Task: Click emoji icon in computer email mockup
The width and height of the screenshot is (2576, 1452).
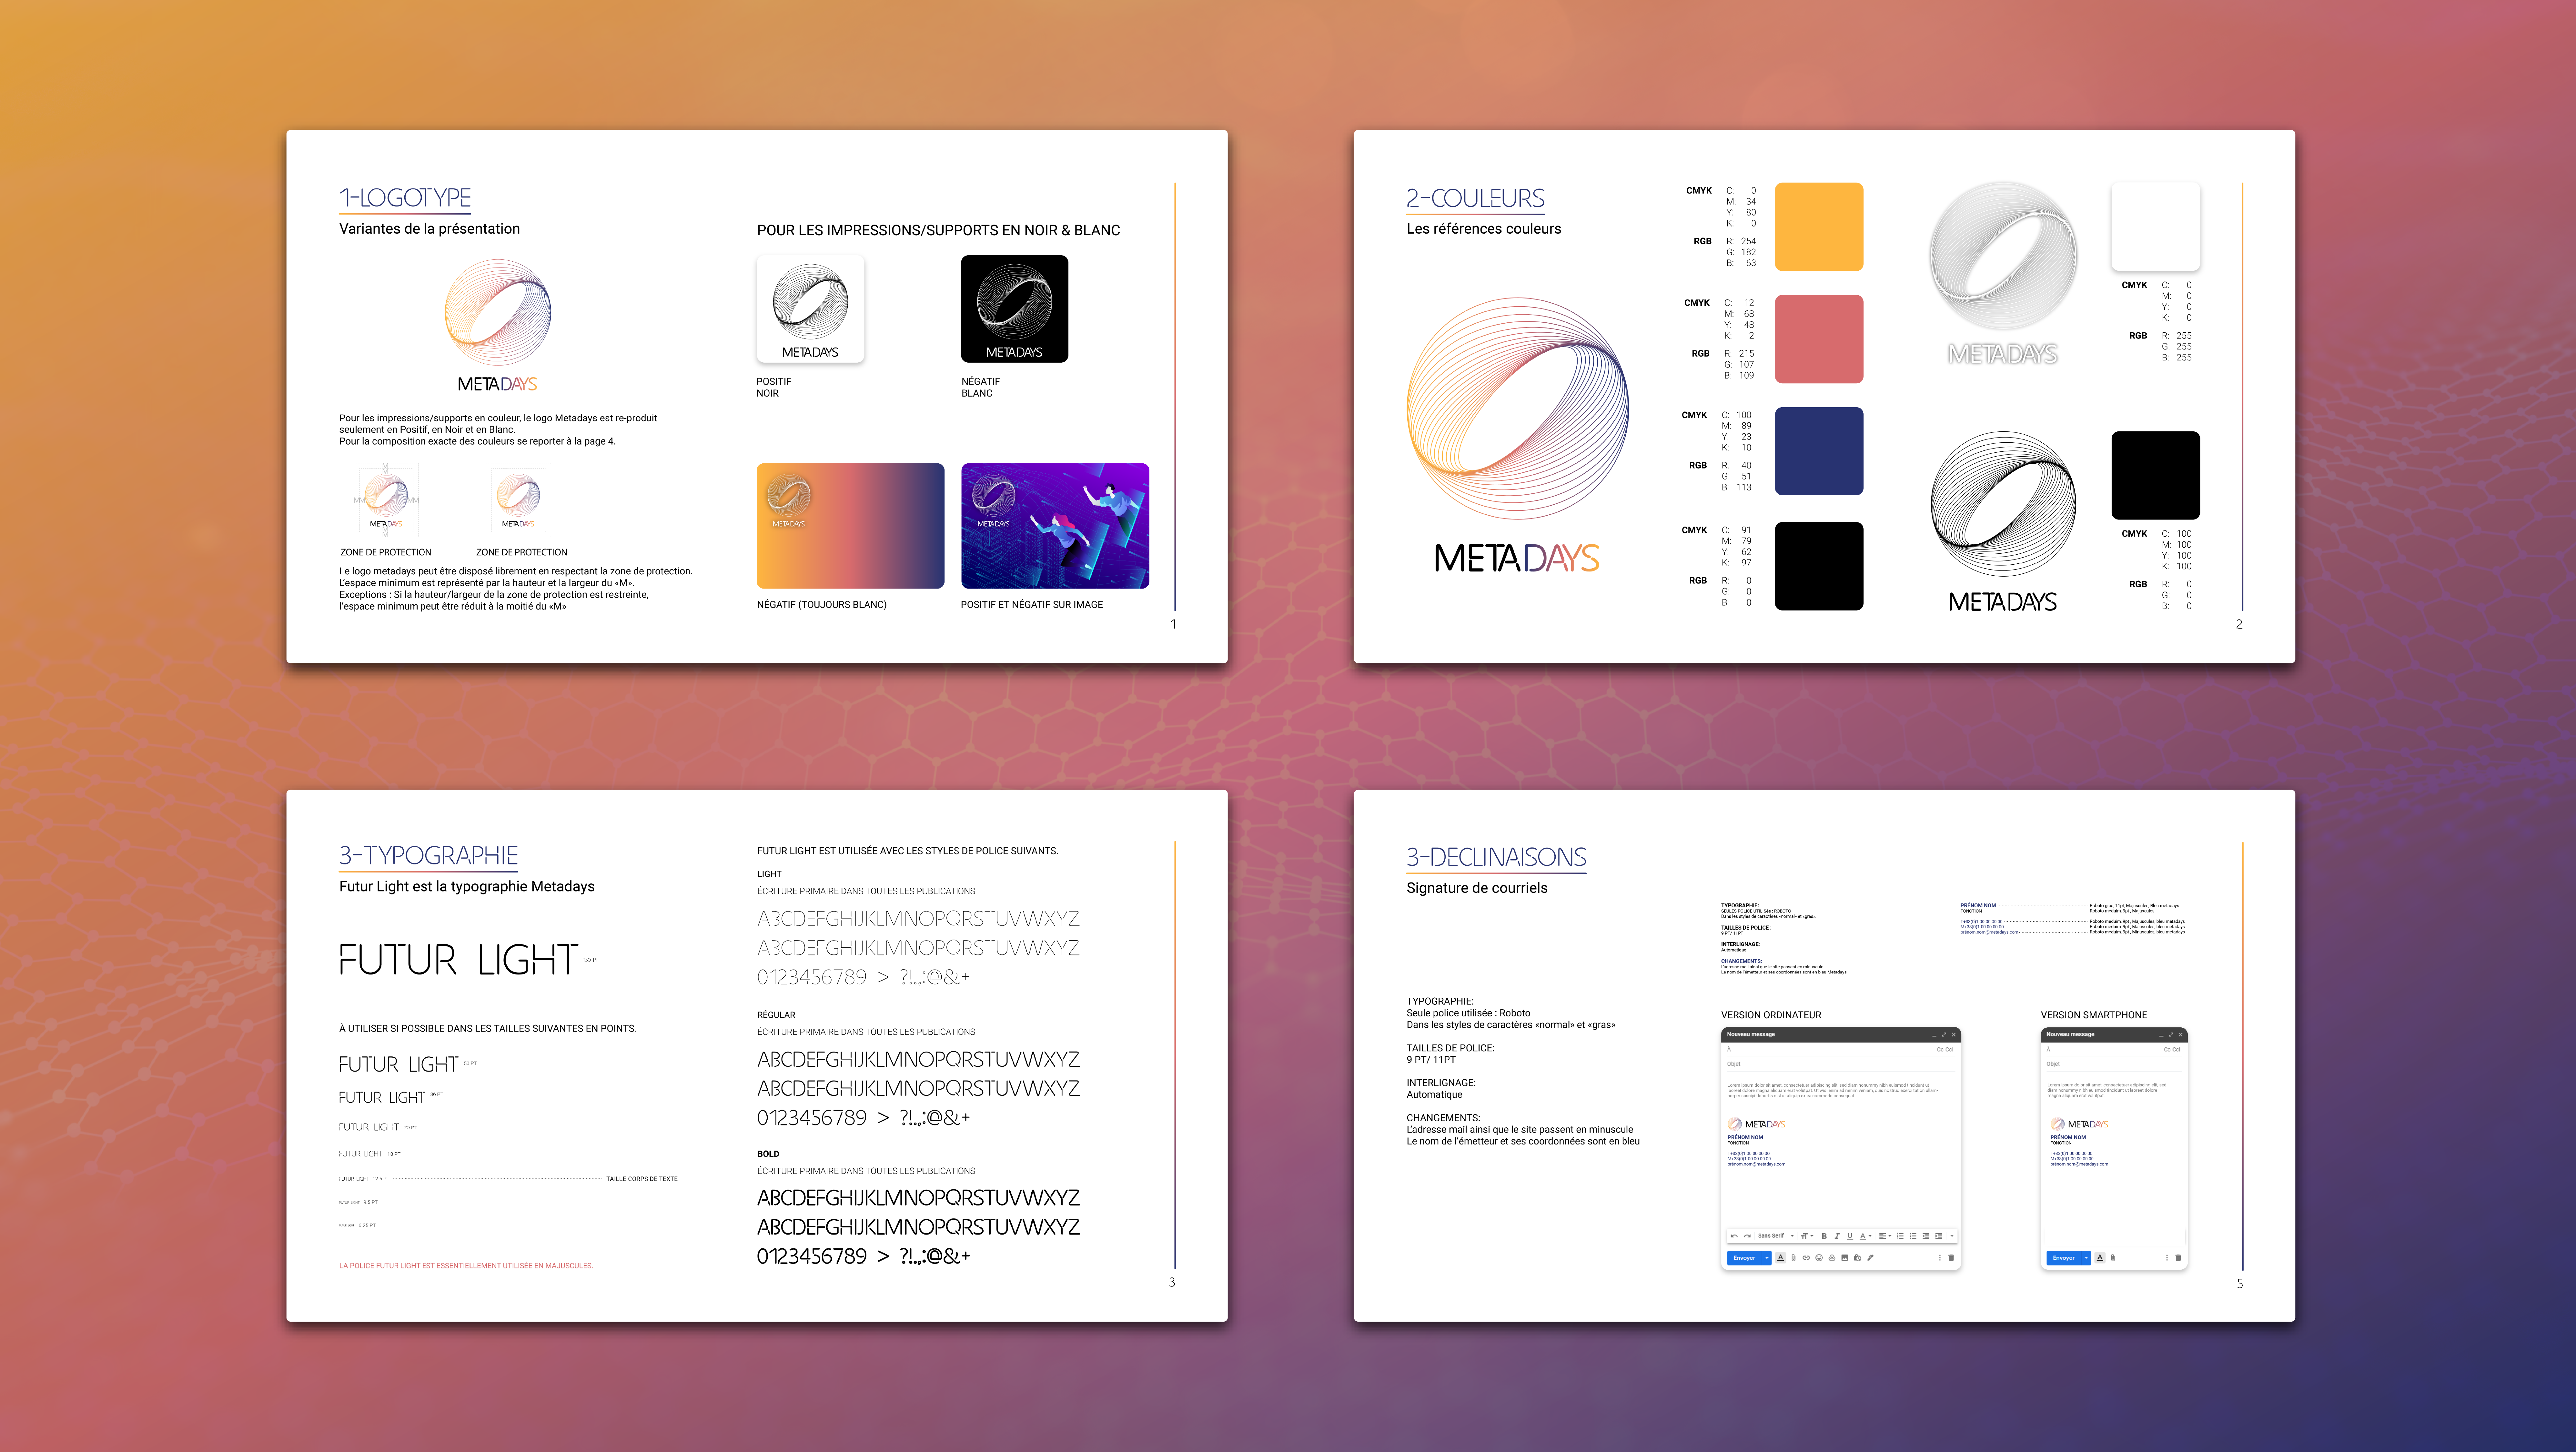Action: 1819,1258
